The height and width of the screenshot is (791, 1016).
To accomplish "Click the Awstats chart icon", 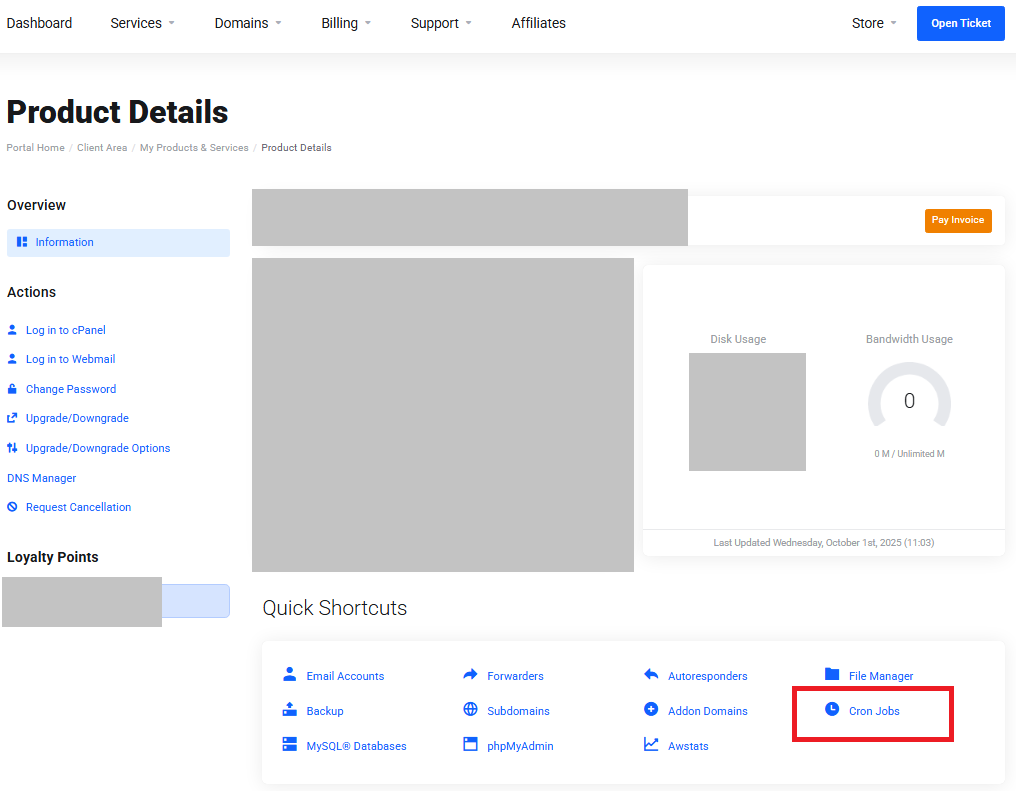I will (x=651, y=744).
